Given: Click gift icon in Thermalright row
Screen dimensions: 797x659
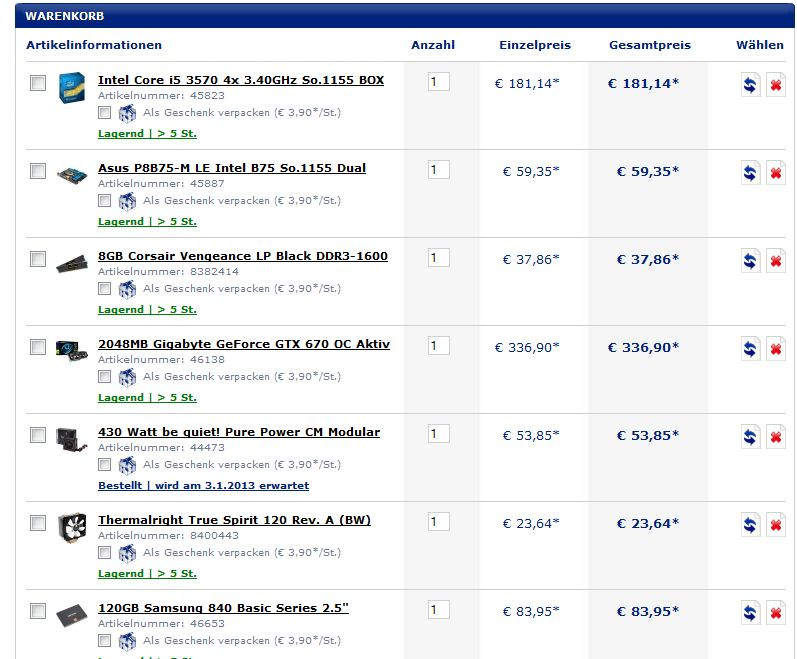Looking at the screenshot, I should coord(127,553).
